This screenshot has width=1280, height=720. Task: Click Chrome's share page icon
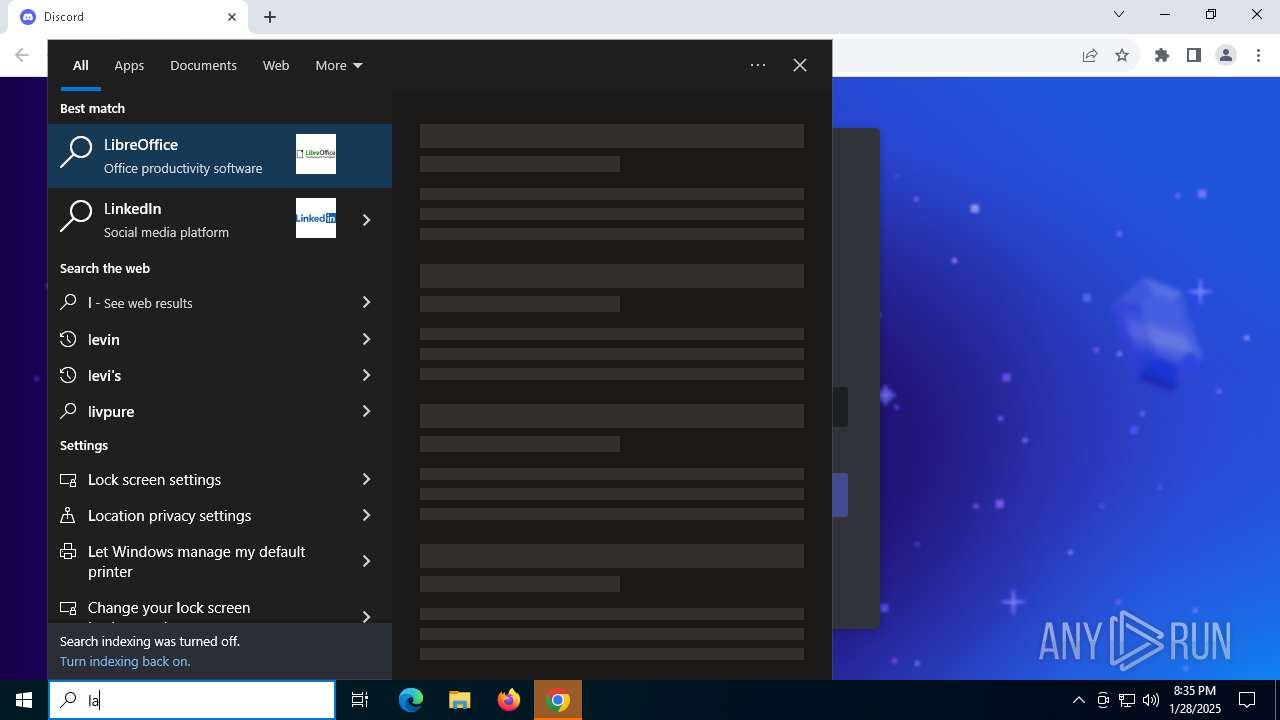coord(1090,56)
